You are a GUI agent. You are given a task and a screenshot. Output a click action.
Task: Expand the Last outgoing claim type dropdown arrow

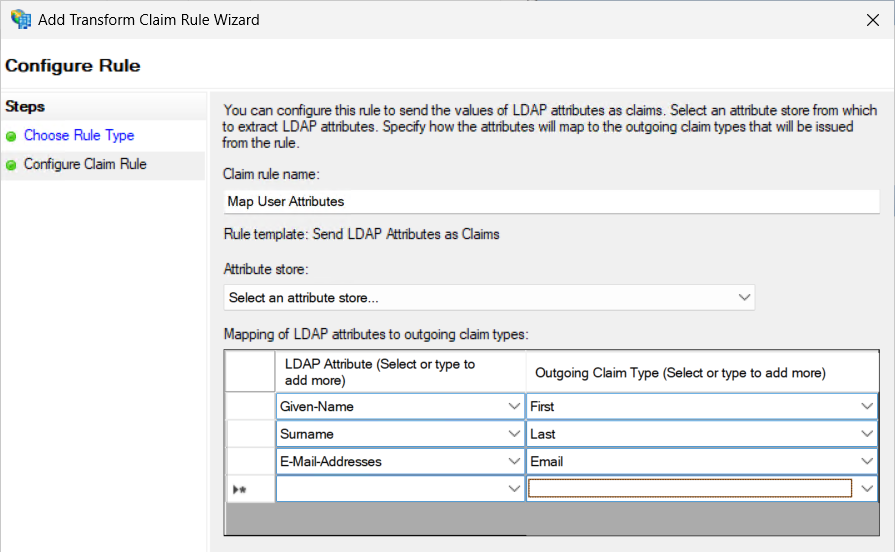pos(867,434)
